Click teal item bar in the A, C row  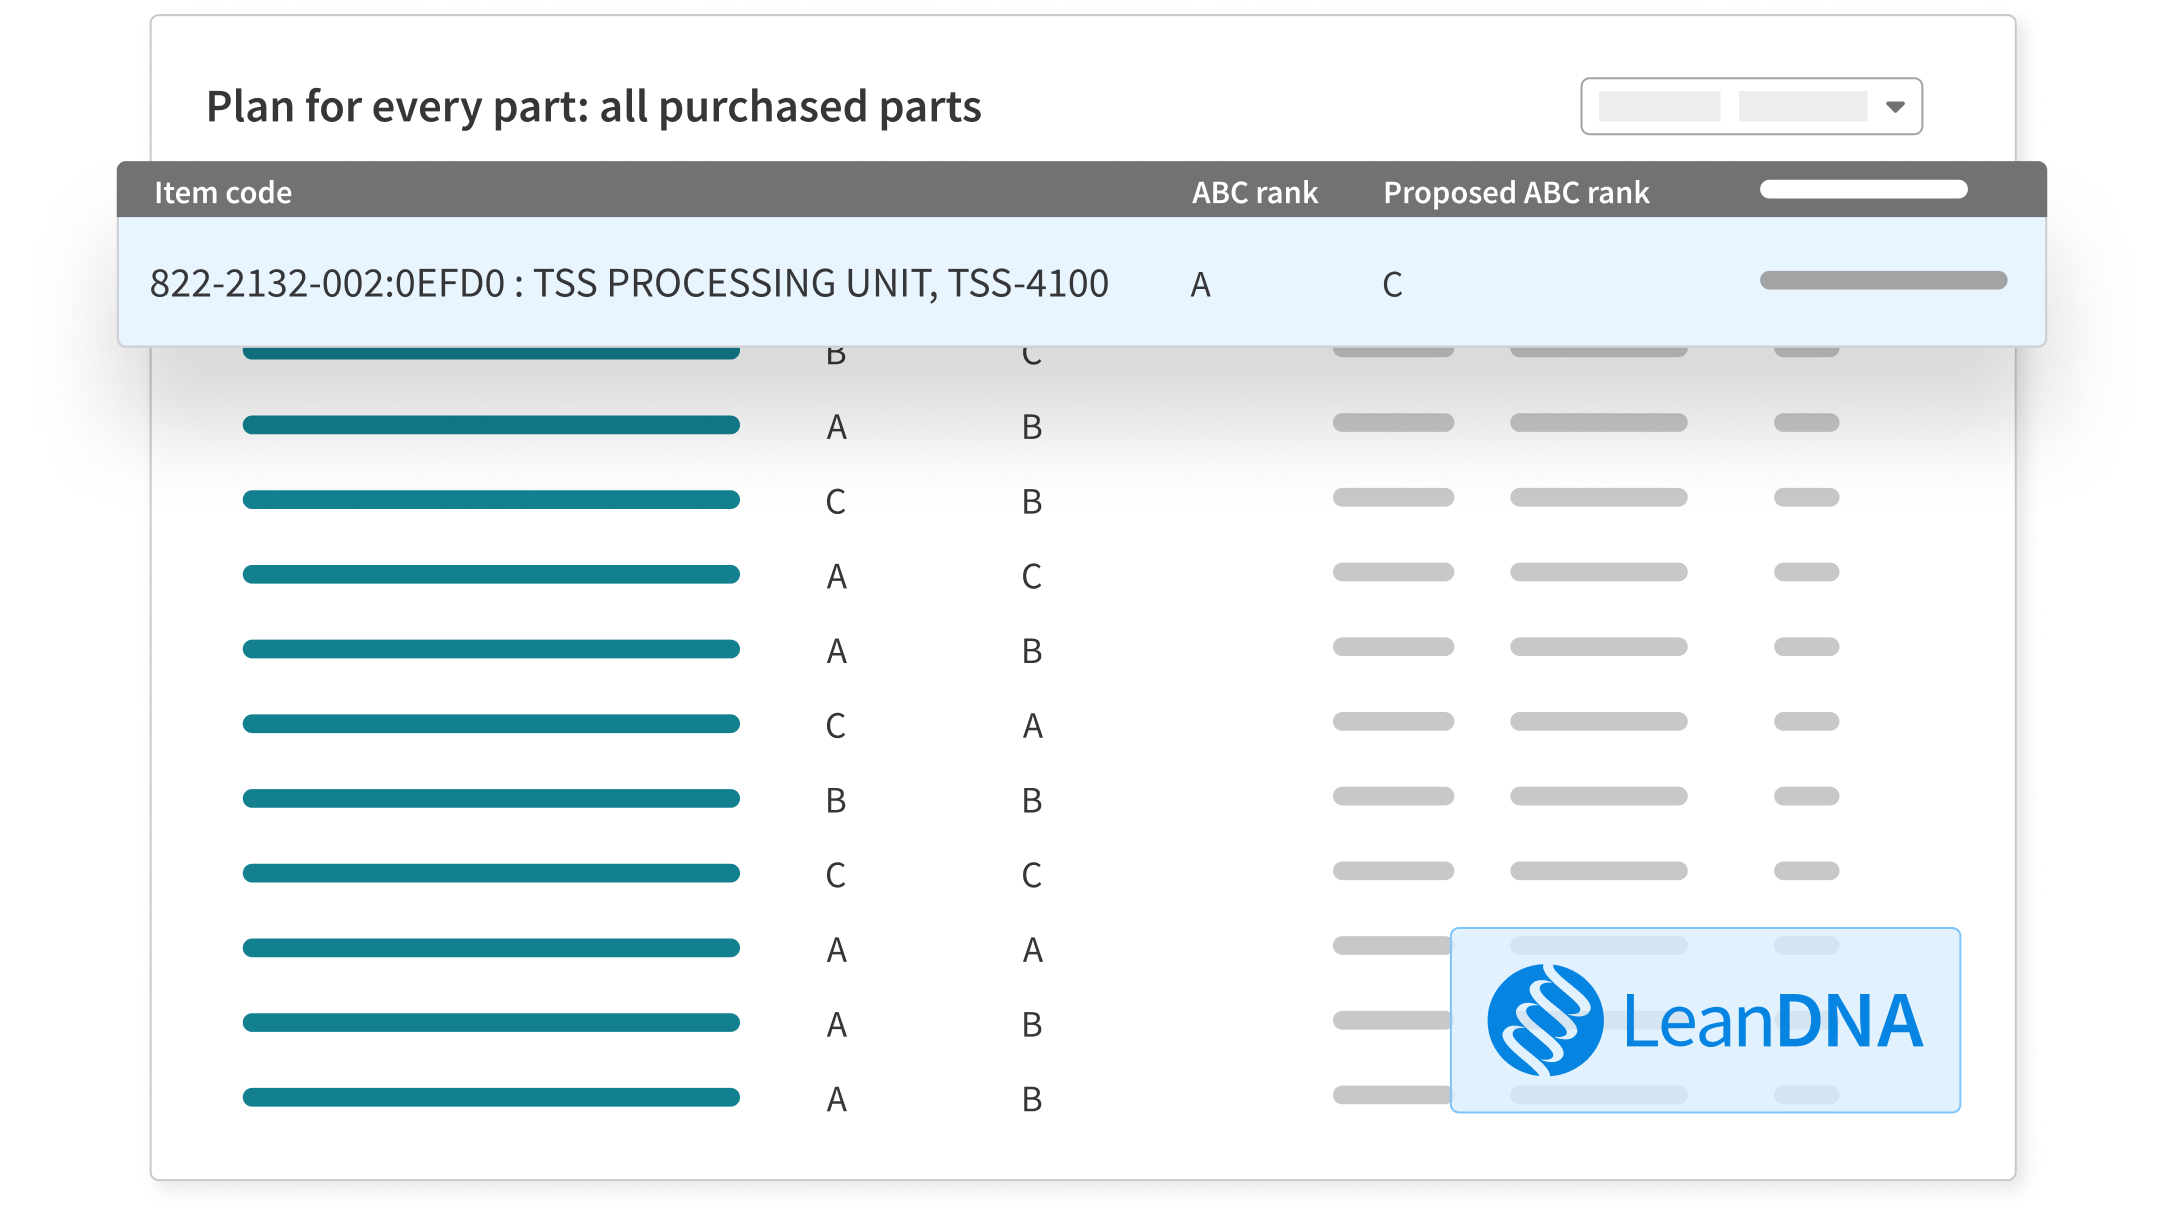pos(491,574)
